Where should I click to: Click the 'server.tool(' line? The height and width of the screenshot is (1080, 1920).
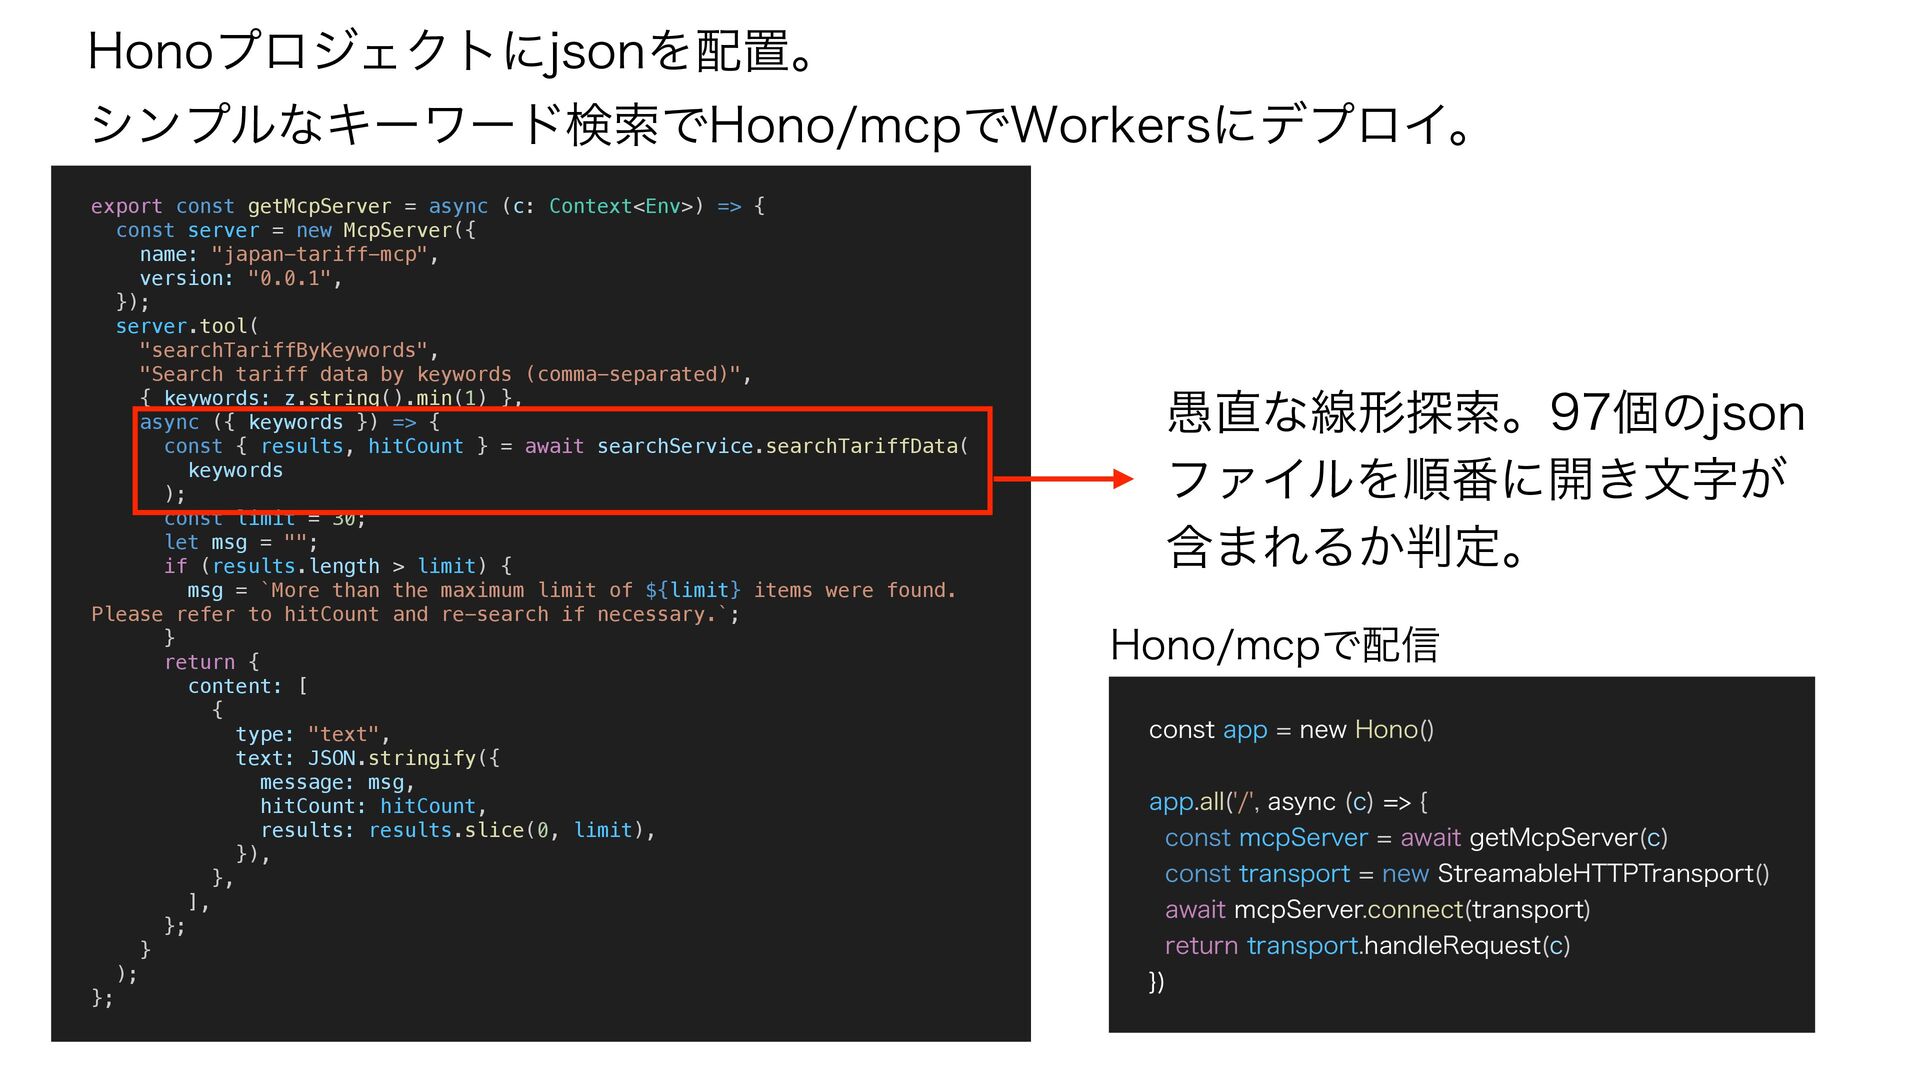[187, 326]
